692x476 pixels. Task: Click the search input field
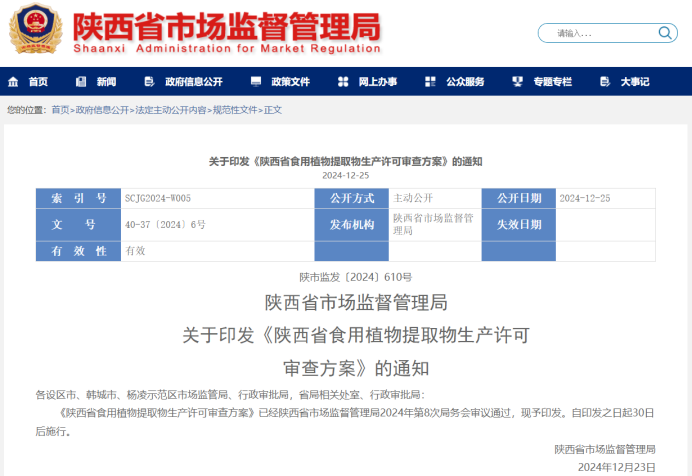[600, 33]
